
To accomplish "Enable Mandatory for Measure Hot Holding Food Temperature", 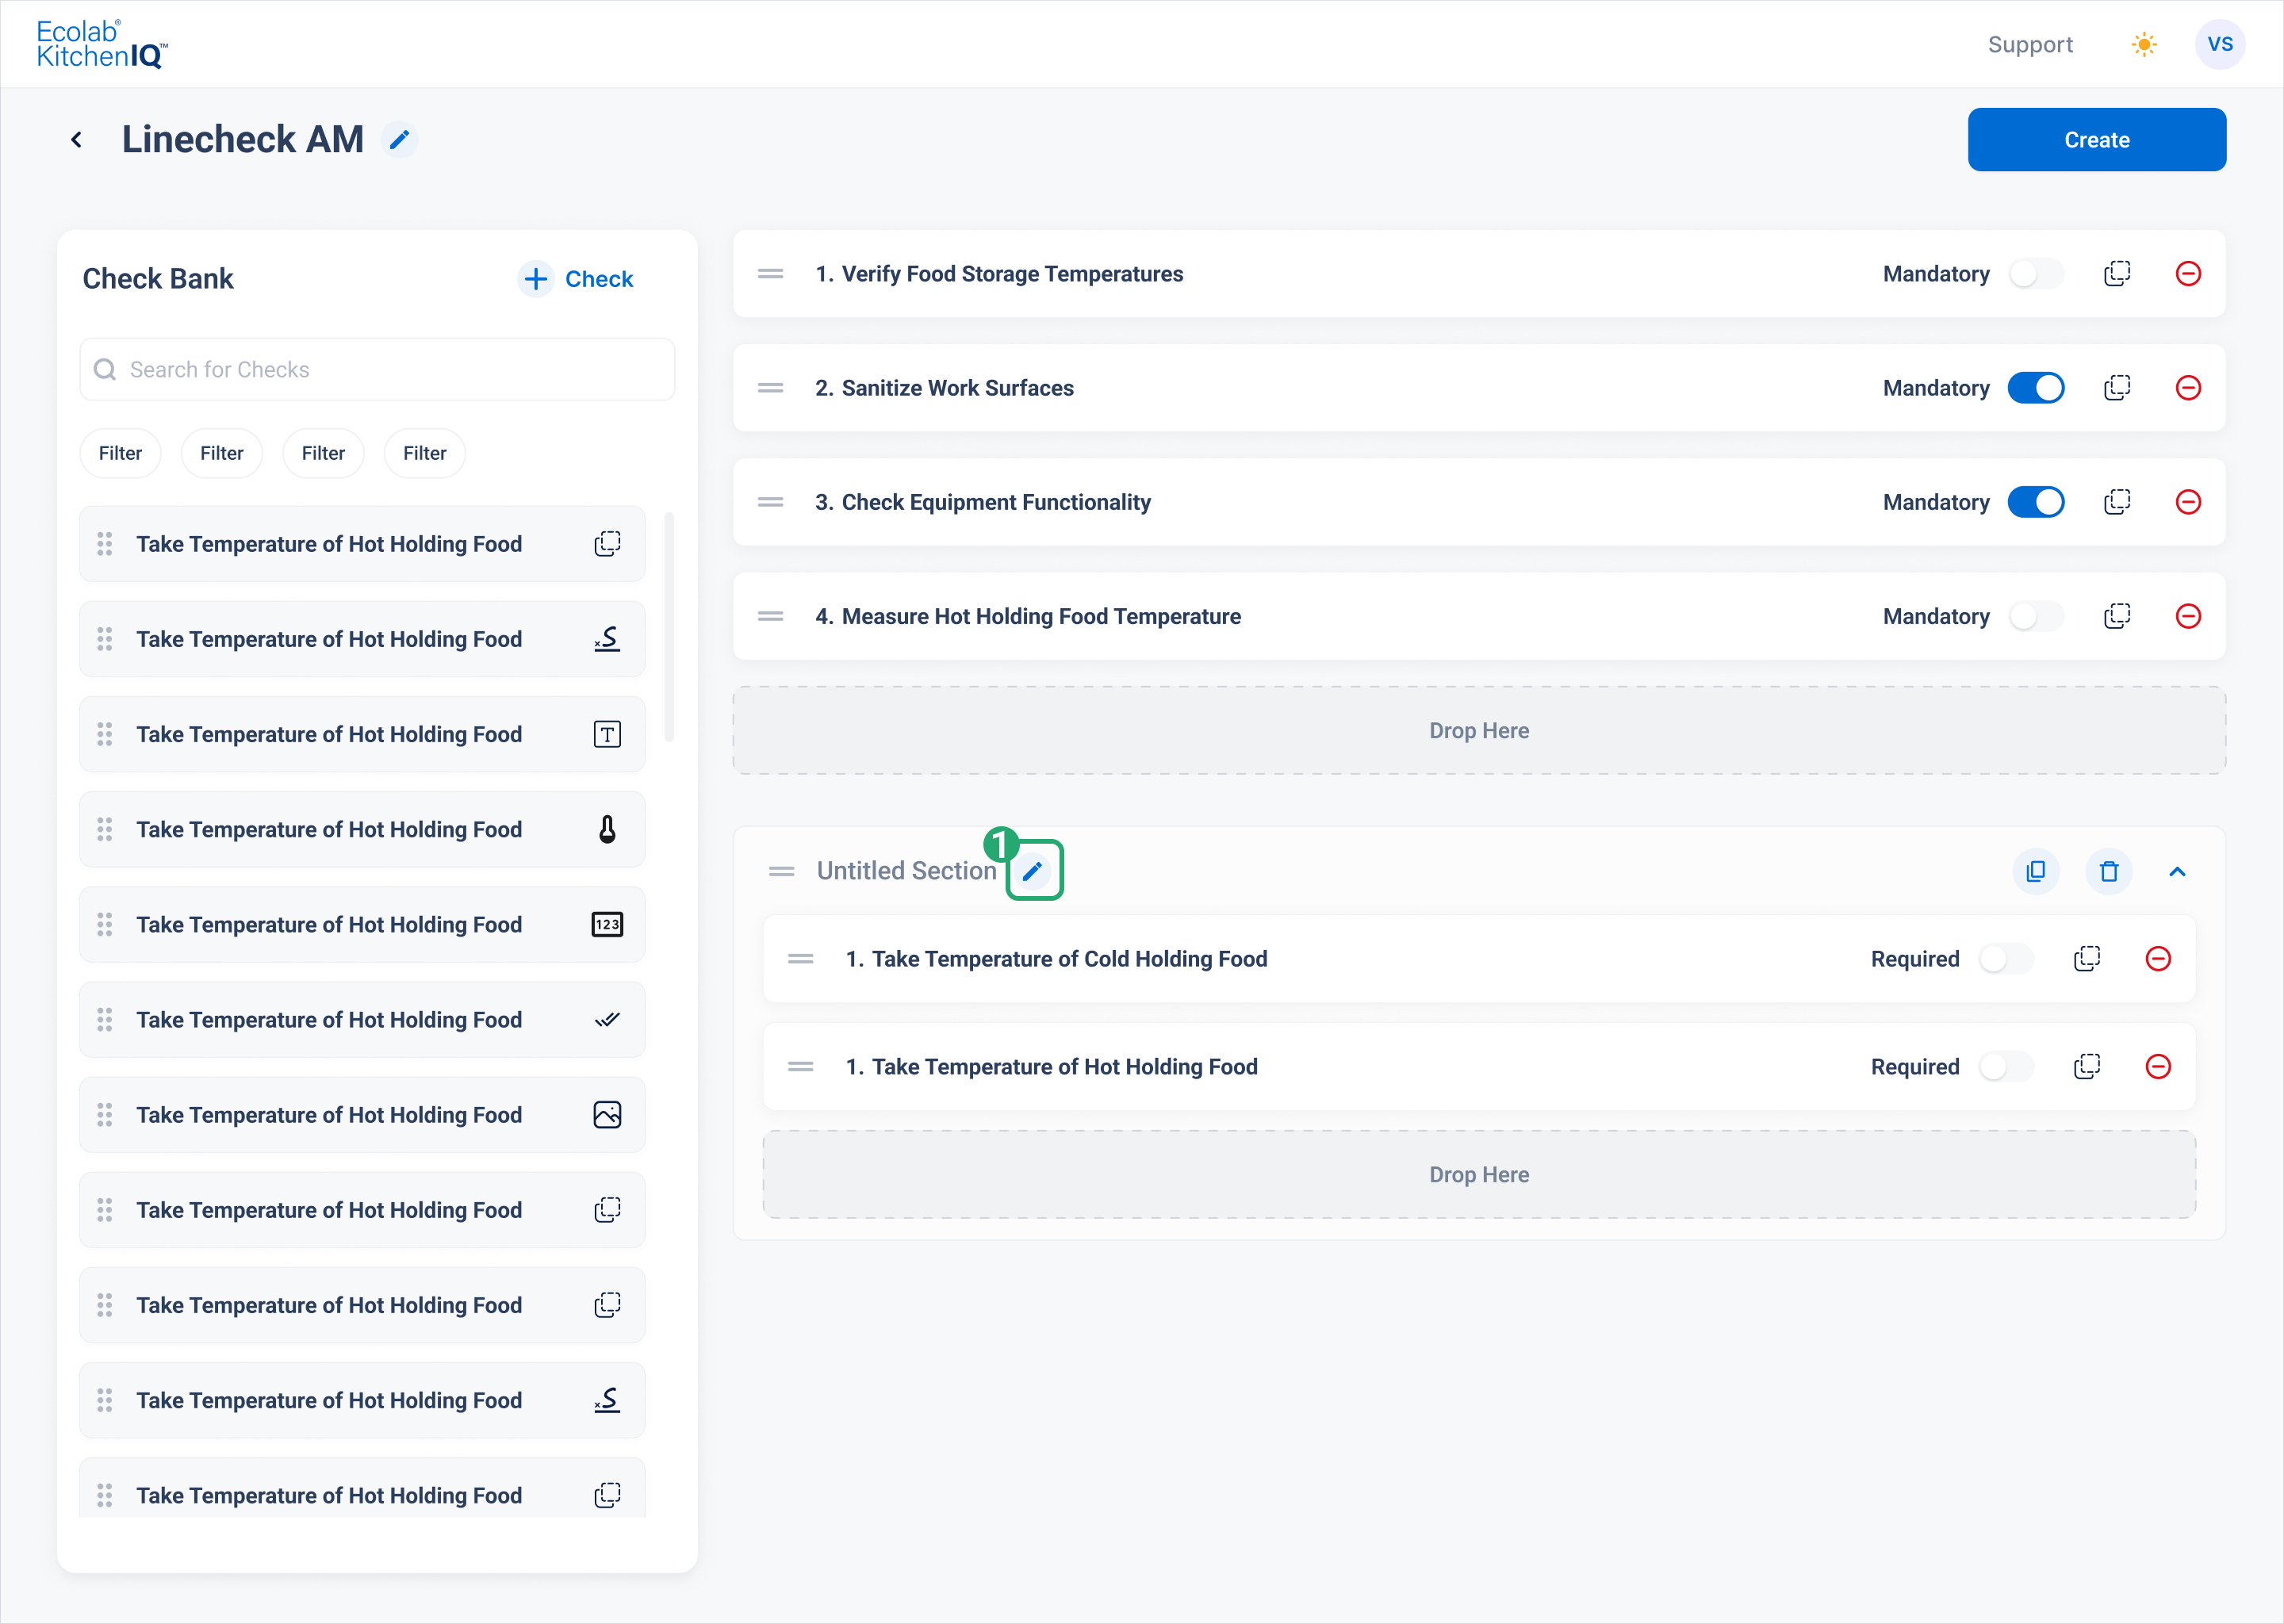I will (2036, 616).
